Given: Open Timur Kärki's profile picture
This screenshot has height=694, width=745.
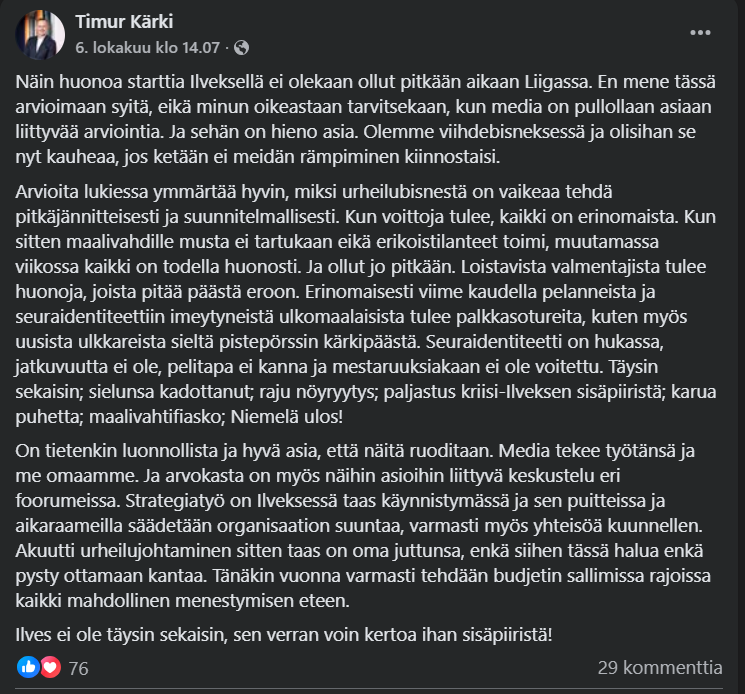Looking at the screenshot, I should [x=39, y=35].
